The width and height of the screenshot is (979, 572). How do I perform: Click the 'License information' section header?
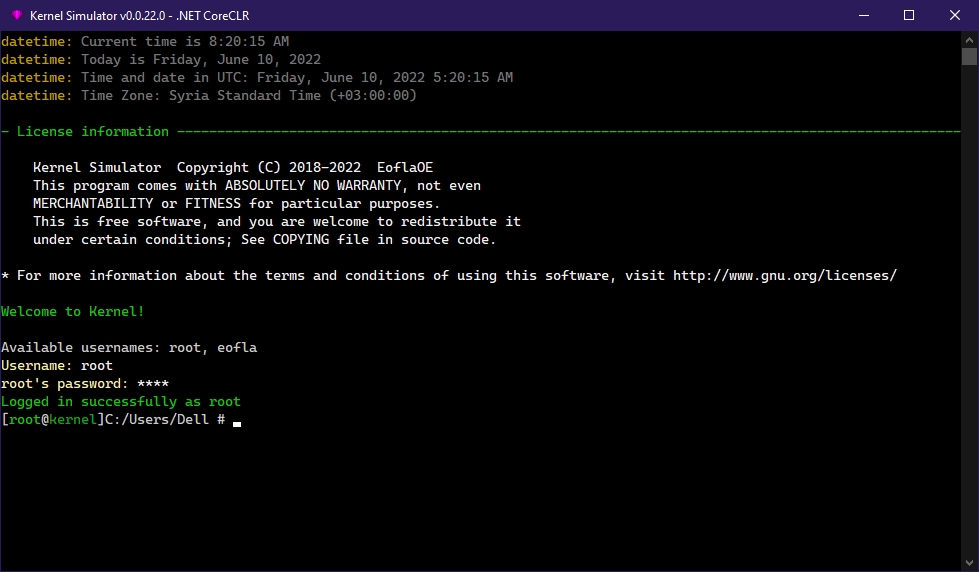[x=93, y=132]
